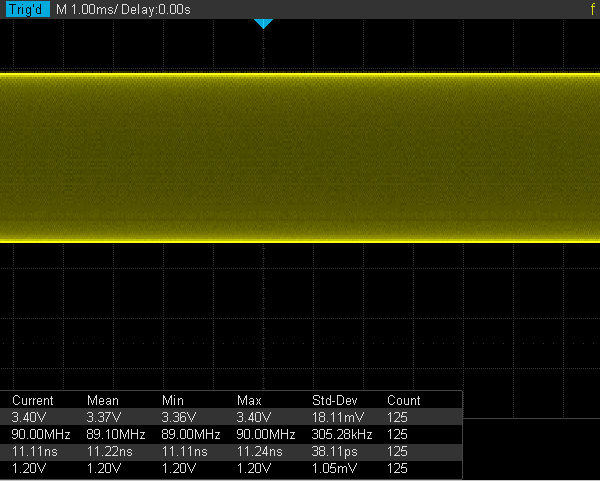Click the Mean column header

[x=103, y=400]
